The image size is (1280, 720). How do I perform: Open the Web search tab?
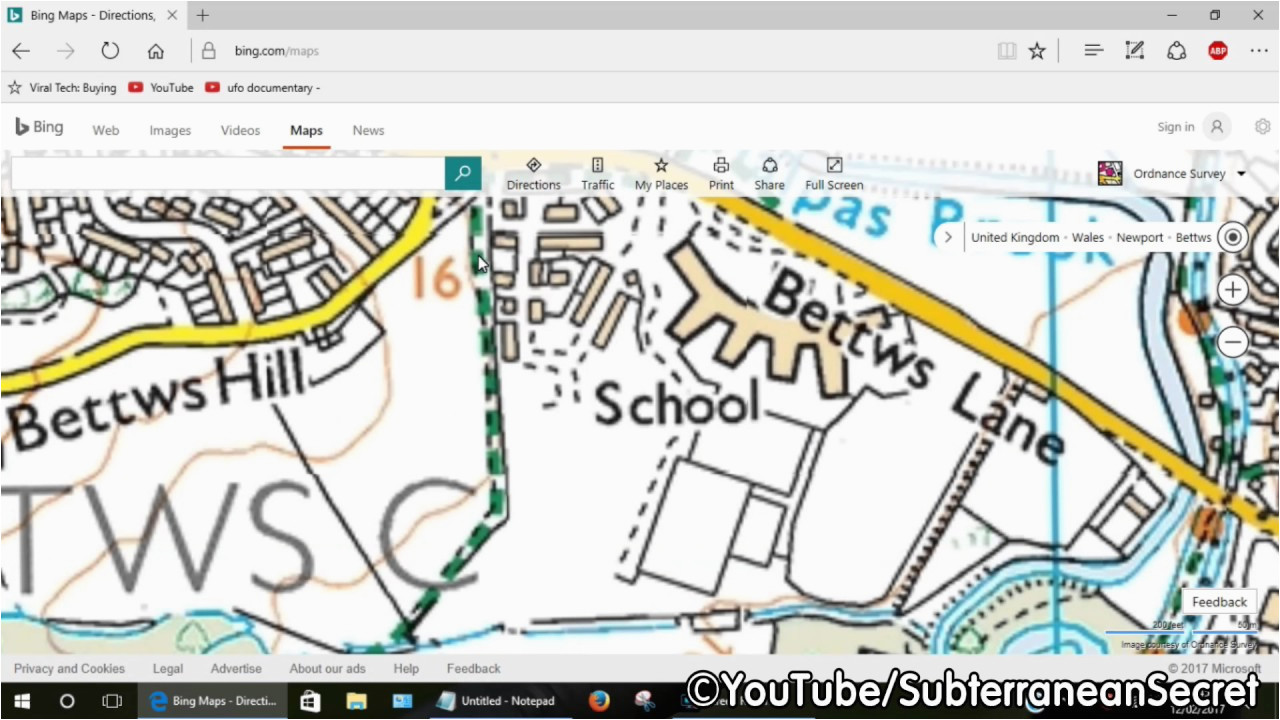pyautogui.click(x=106, y=130)
